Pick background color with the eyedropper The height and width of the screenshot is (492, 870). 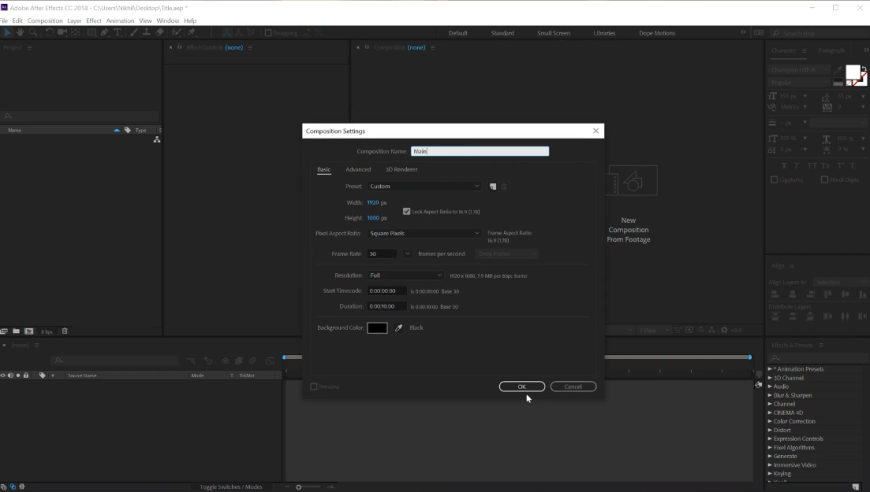pos(398,328)
